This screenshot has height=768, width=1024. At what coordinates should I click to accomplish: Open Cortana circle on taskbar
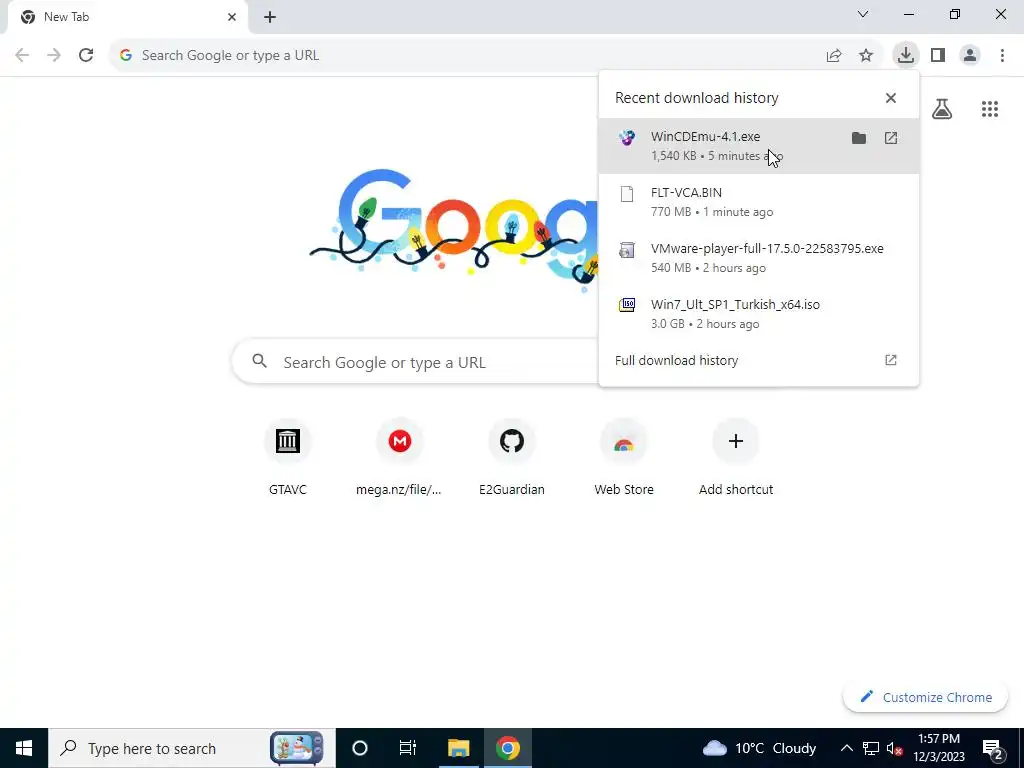360,748
